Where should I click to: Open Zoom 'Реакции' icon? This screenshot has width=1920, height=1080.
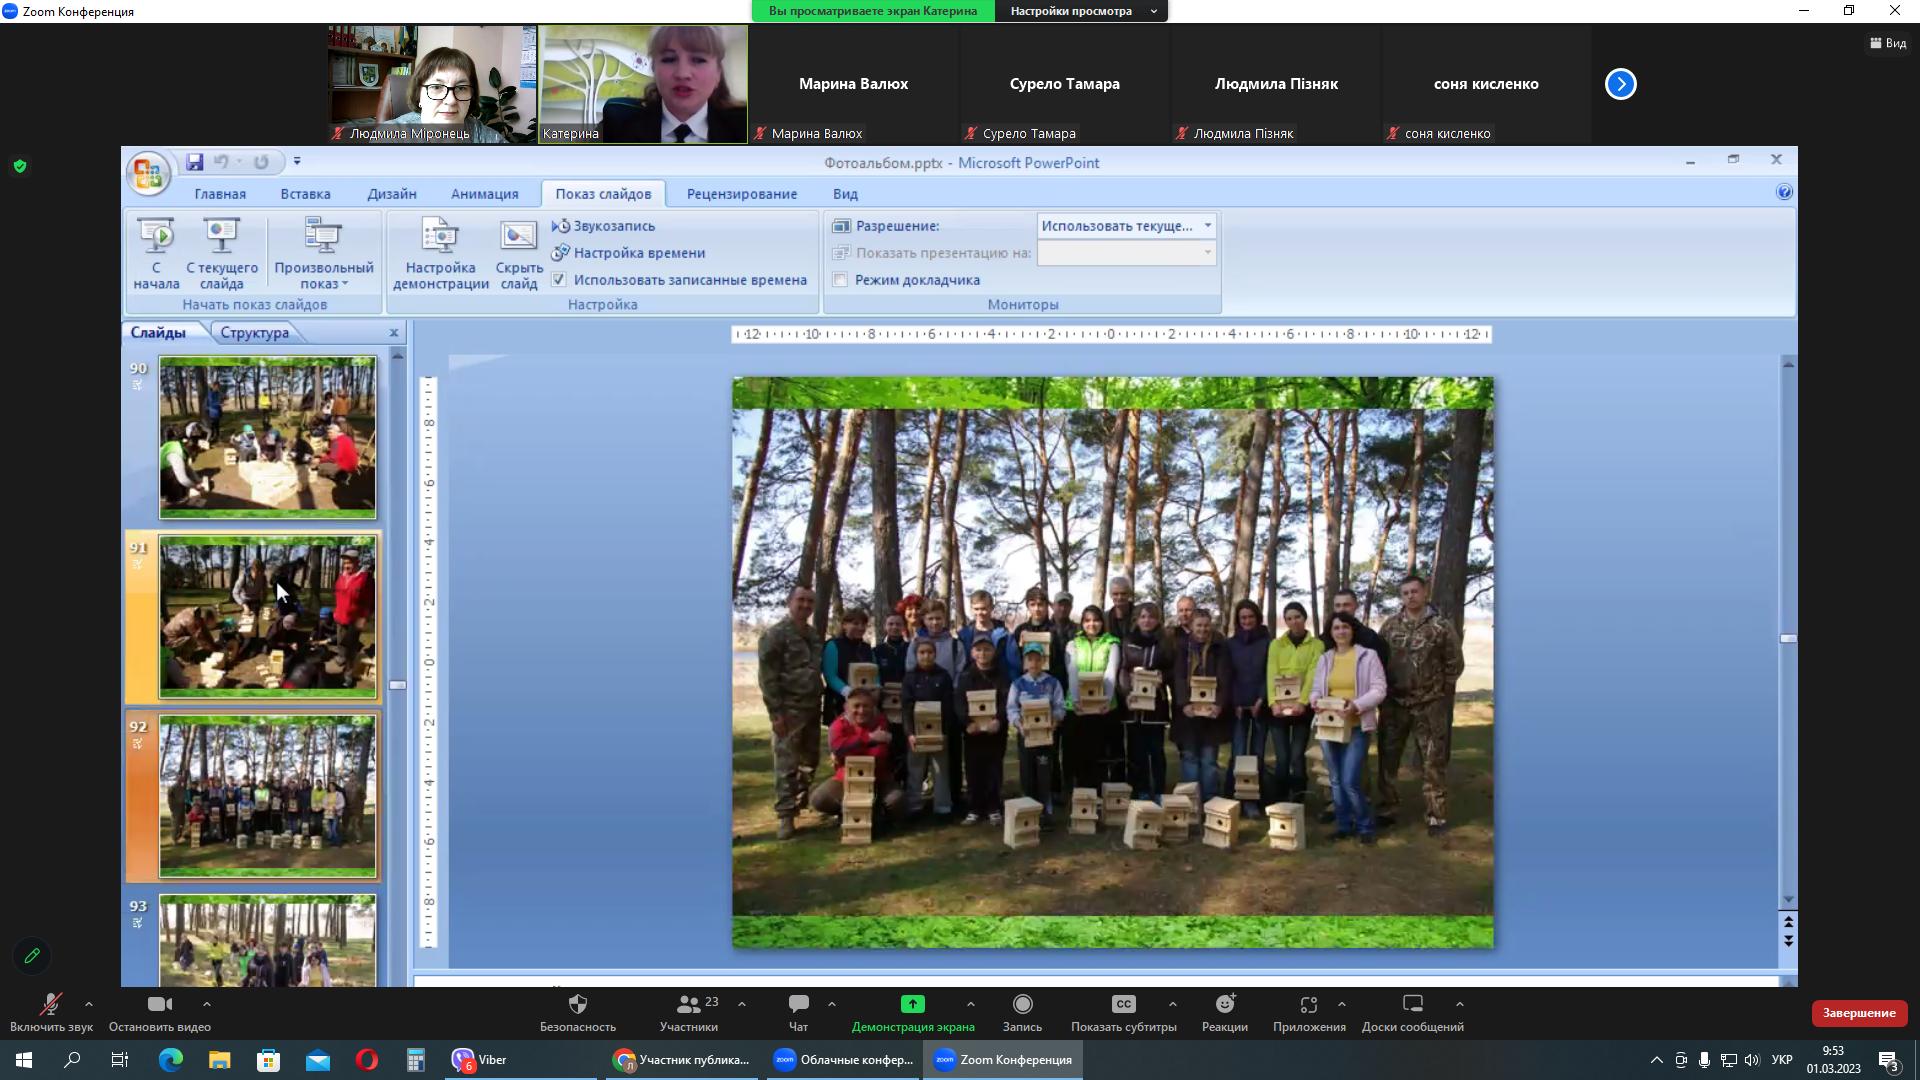click(x=1225, y=1004)
